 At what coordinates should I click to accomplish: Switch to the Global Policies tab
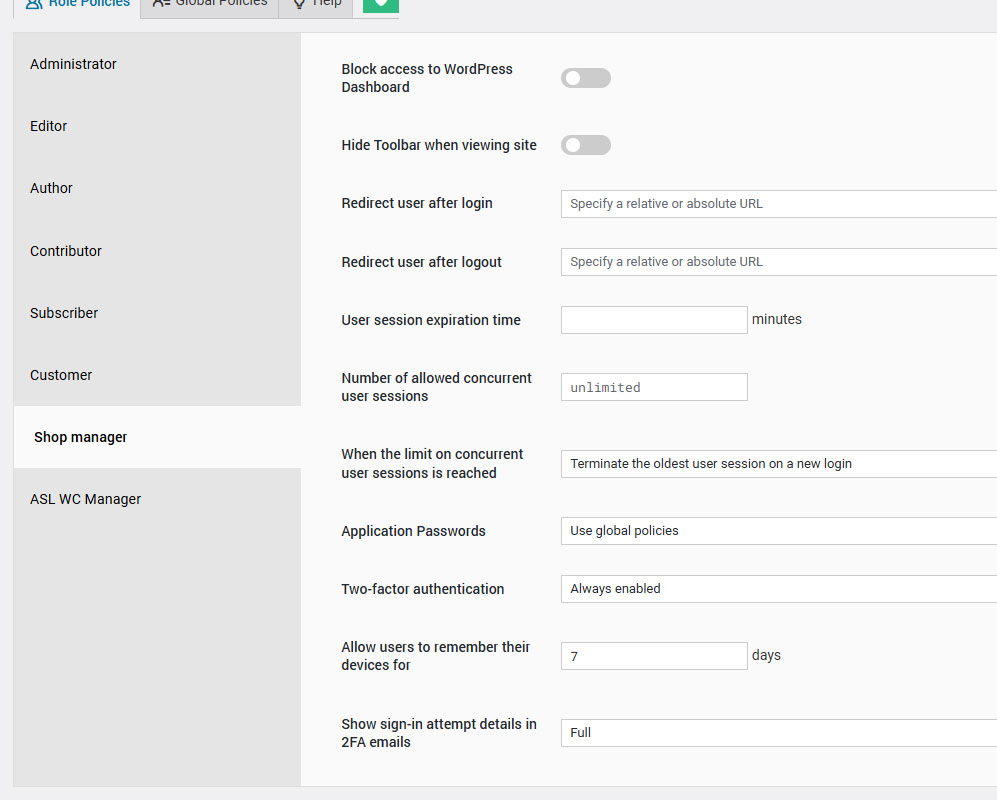210,5
